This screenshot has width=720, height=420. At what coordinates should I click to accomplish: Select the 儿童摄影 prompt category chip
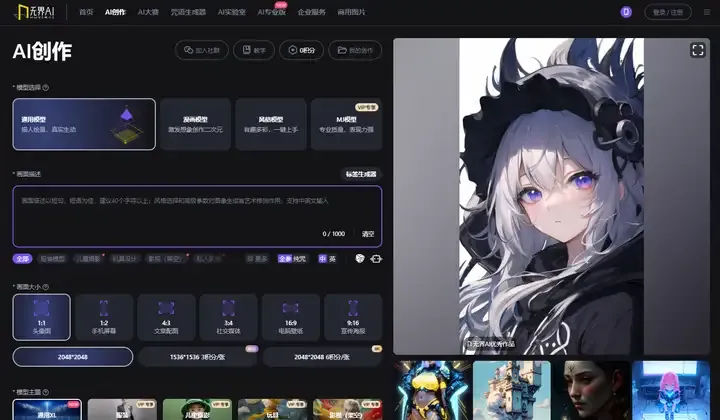point(88,258)
